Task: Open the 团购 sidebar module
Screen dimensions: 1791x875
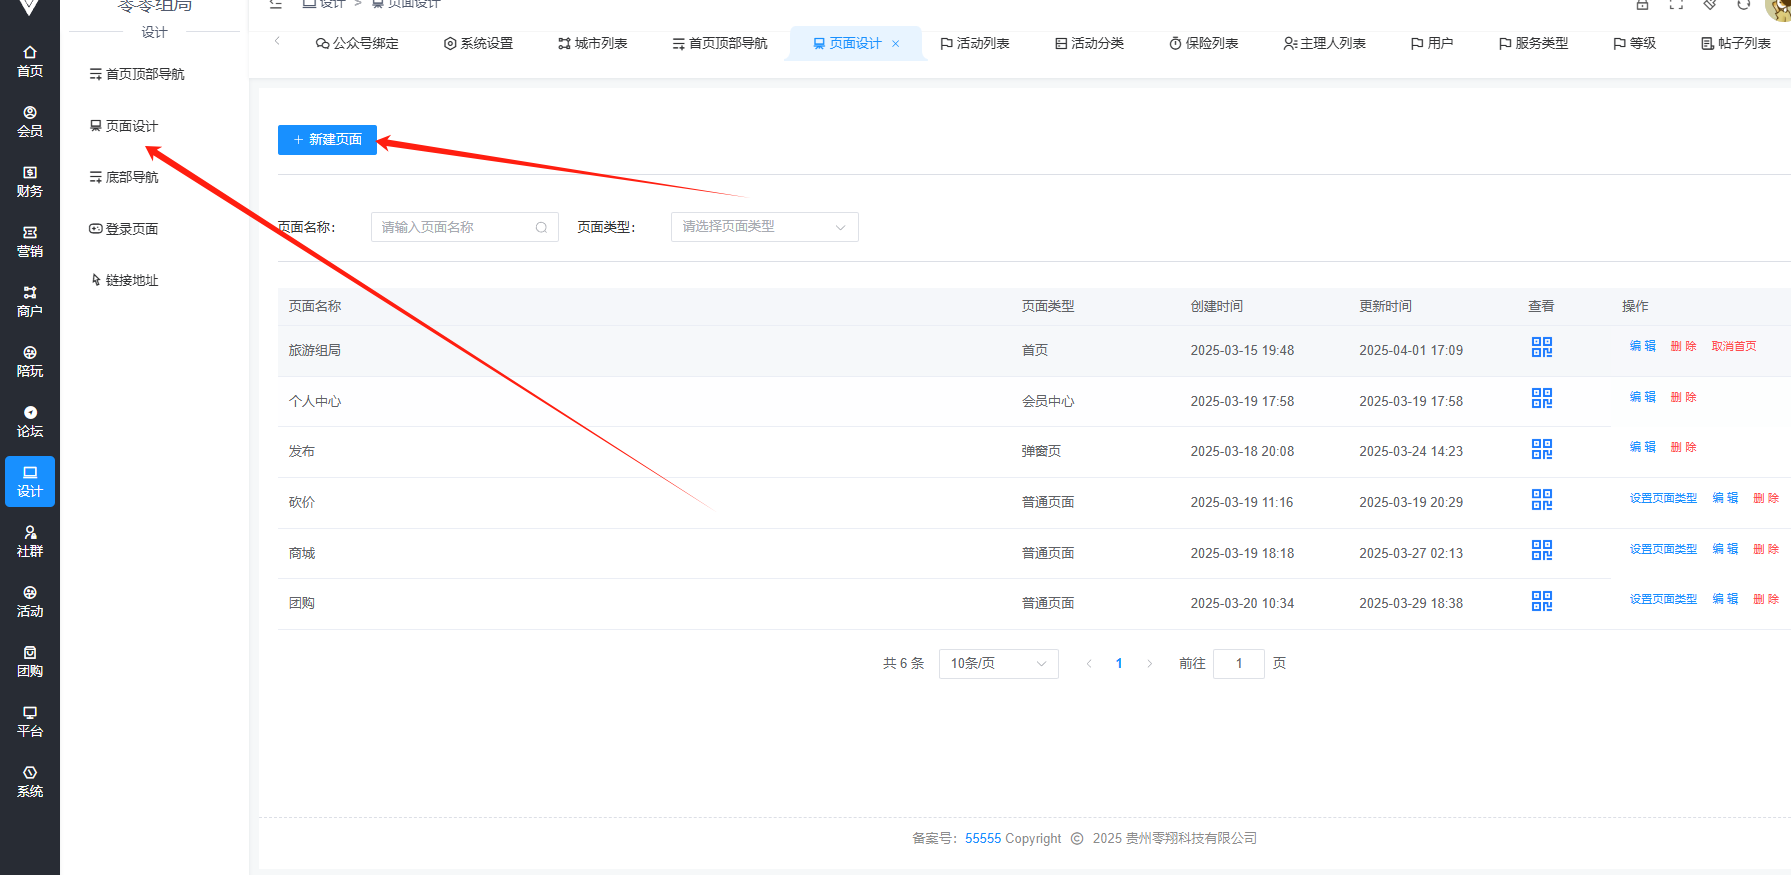Action: tap(30, 661)
